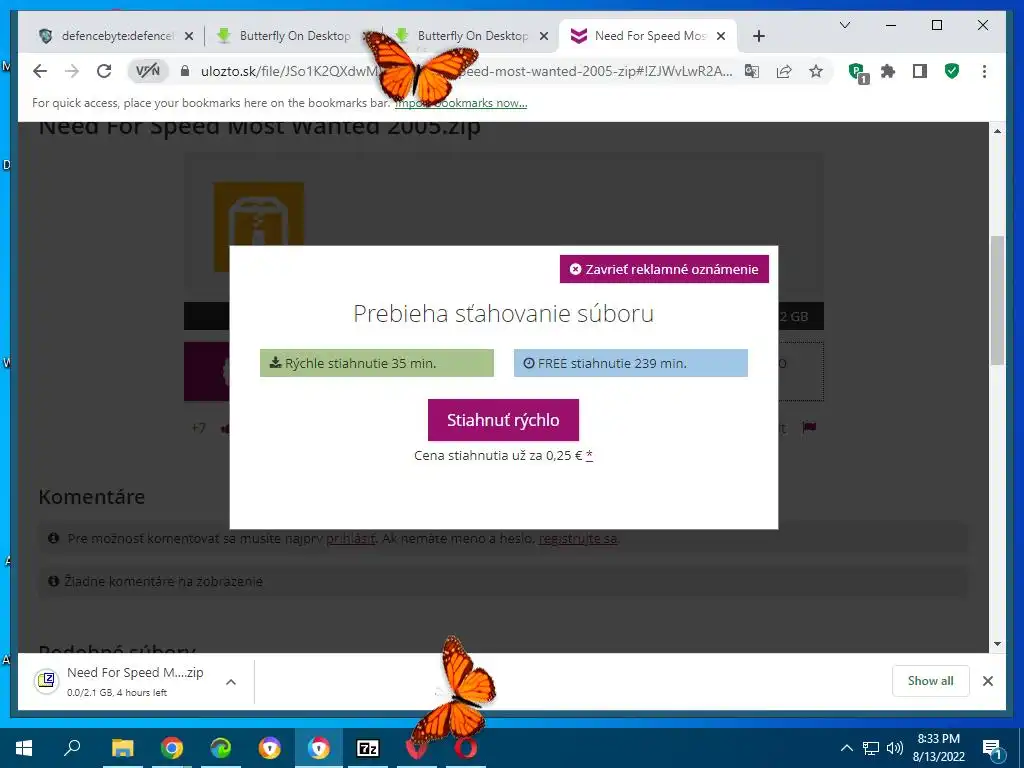Click the page vertical scrollbar thumb
The height and width of the screenshot is (768, 1024).
click(x=997, y=300)
